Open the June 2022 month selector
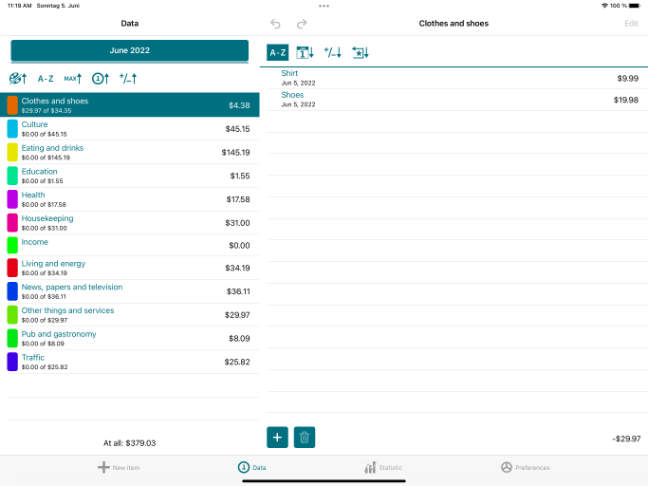 coord(130,51)
